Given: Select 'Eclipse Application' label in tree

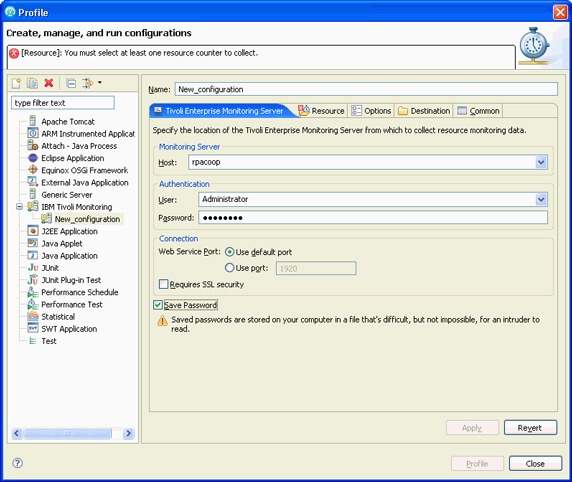Looking at the screenshot, I should pyautogui.click(x=73, y=158).
